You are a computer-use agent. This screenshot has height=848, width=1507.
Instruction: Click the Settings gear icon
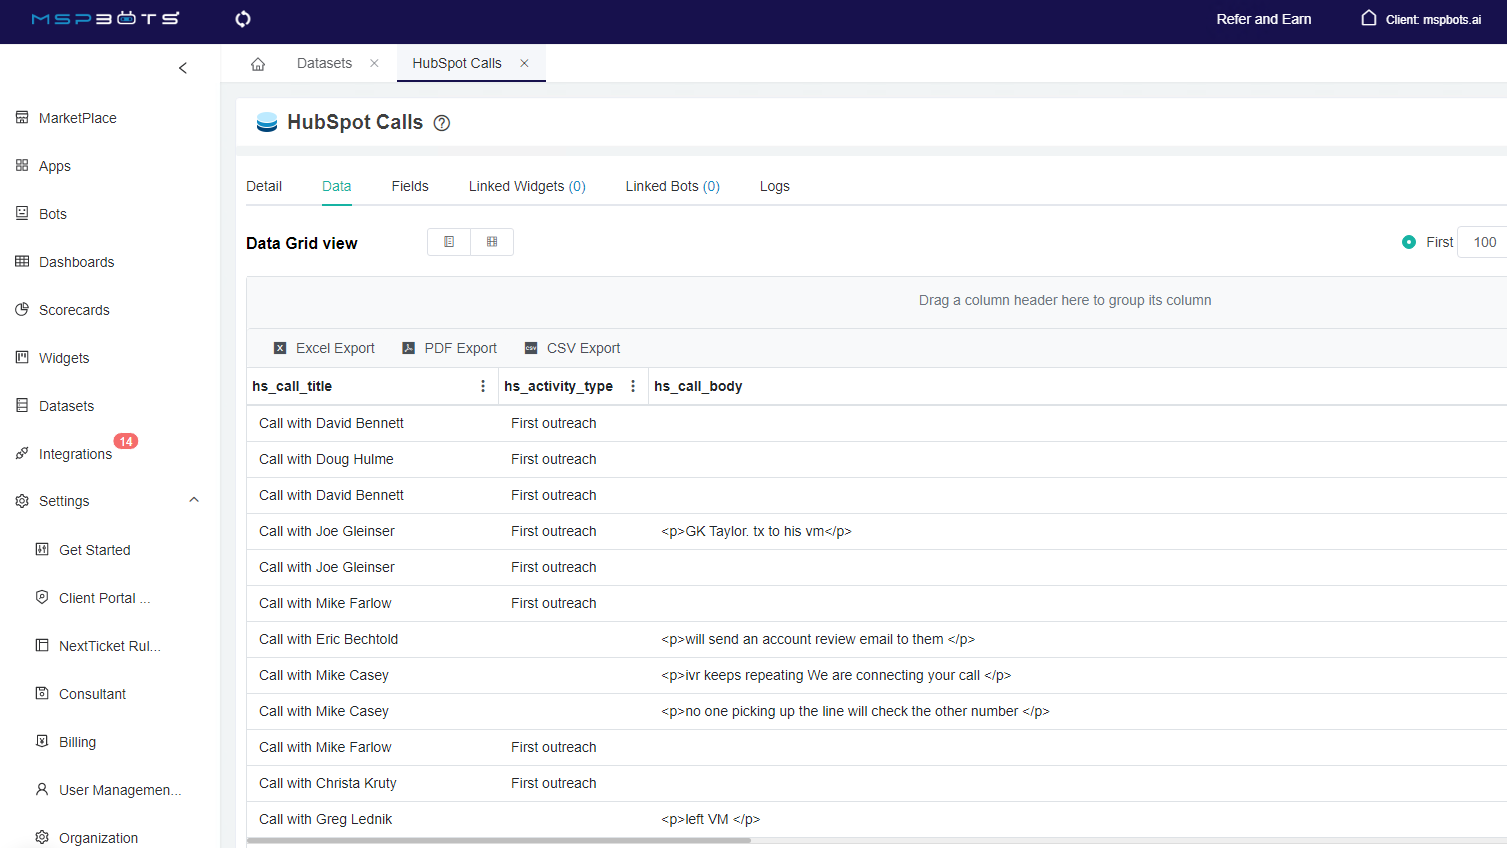click(x=22, y=501)
